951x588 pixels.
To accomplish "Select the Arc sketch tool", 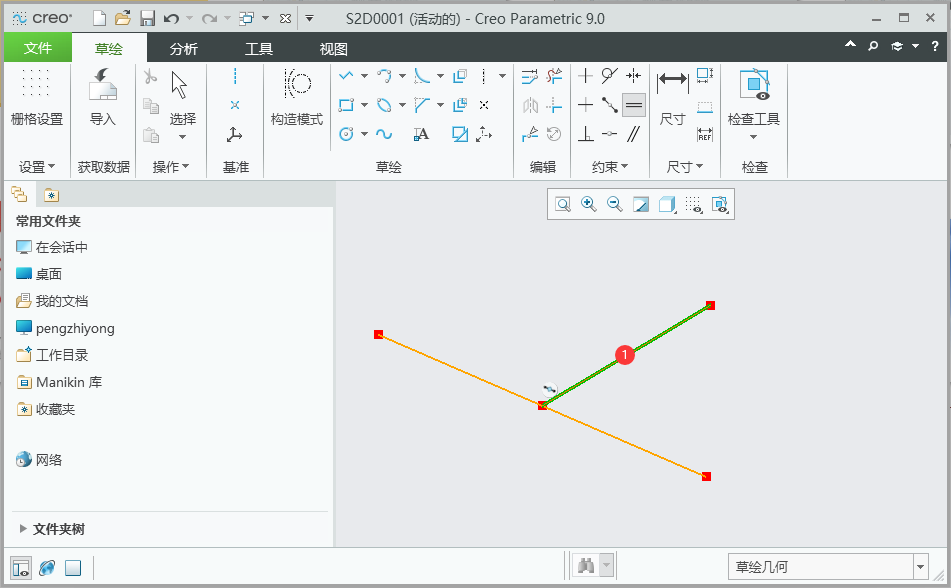I will coord(384,76).
